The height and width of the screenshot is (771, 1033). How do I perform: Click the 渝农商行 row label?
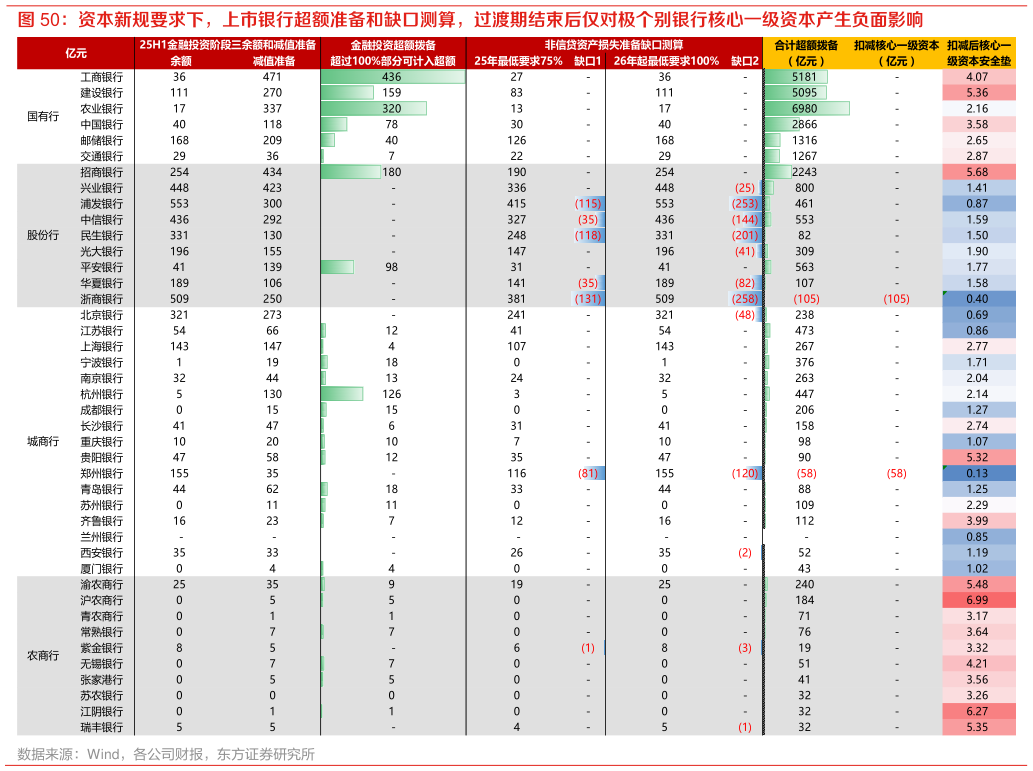101,584
